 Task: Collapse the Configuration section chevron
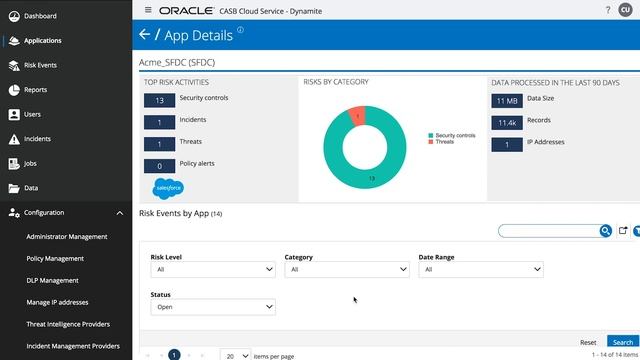120,213
